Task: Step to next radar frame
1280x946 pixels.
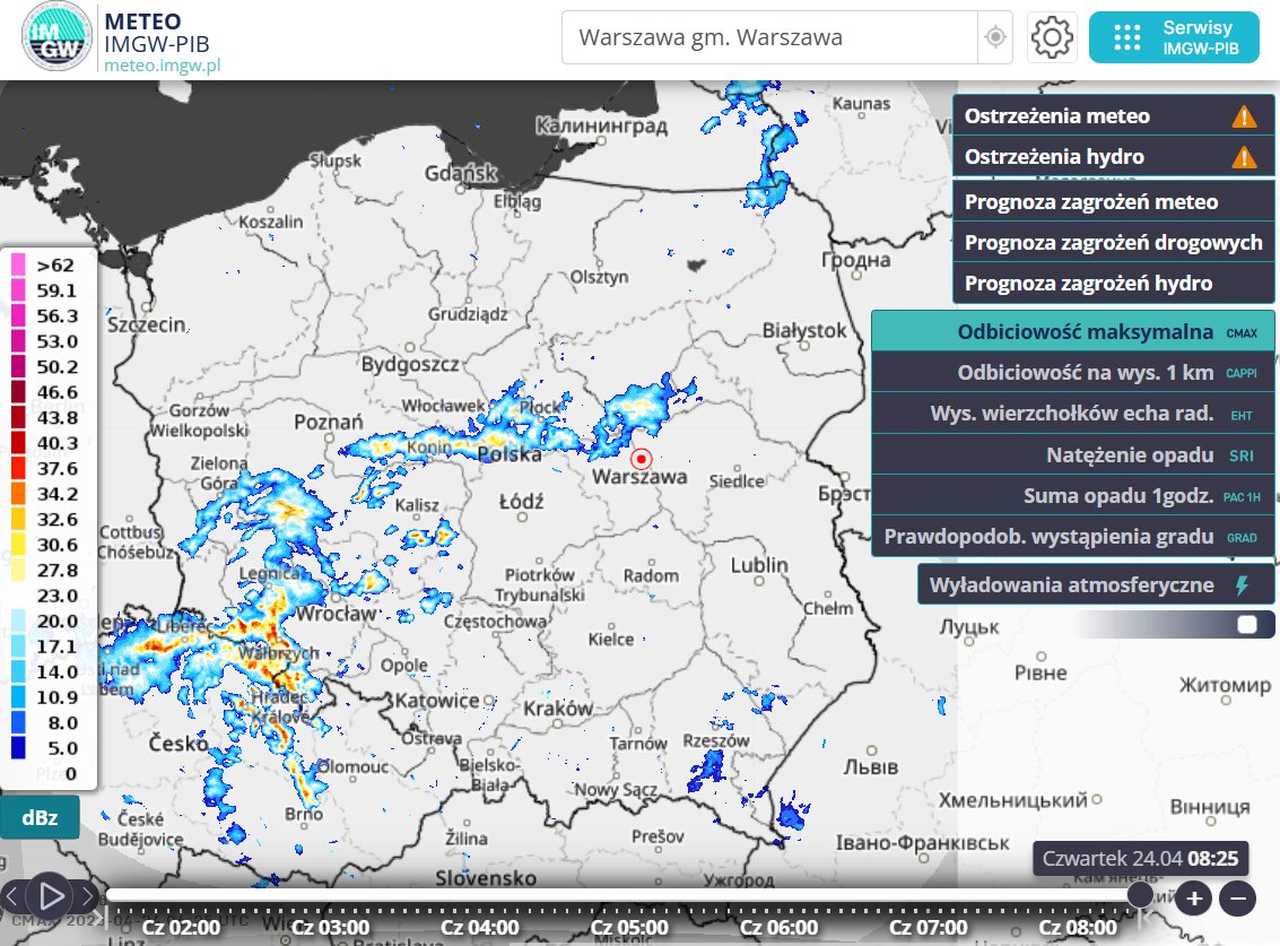Action: 89,896
